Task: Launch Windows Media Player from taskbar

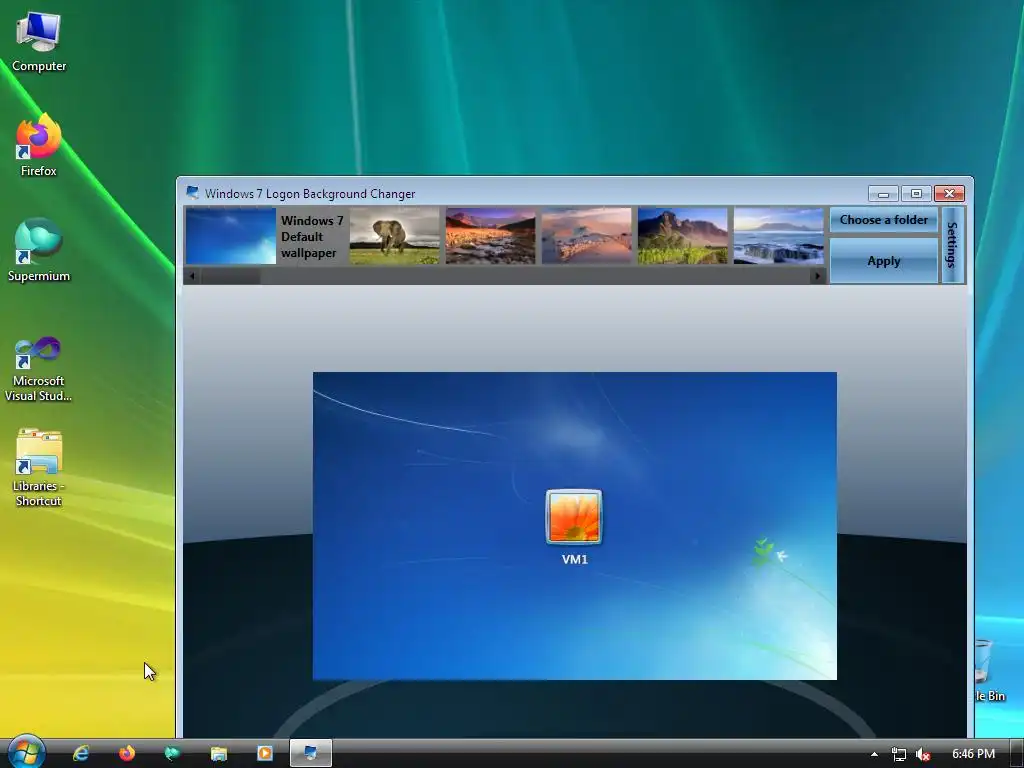Action: pos(264,753)
